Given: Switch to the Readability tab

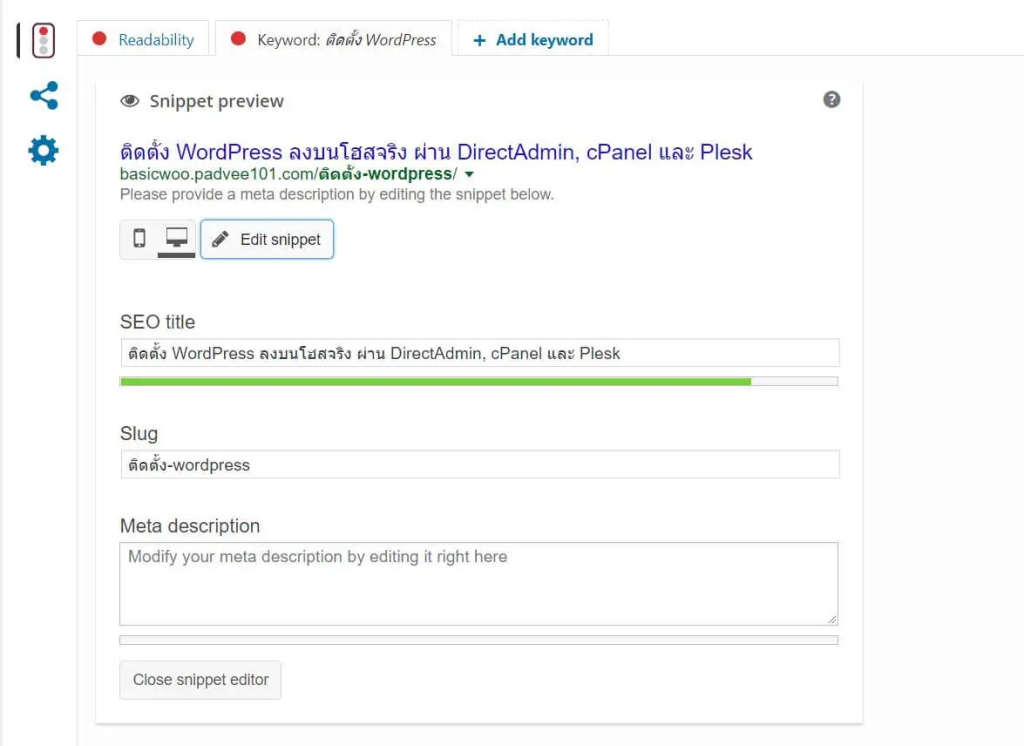Looking at the screenshot, I should tap(155, 40).
